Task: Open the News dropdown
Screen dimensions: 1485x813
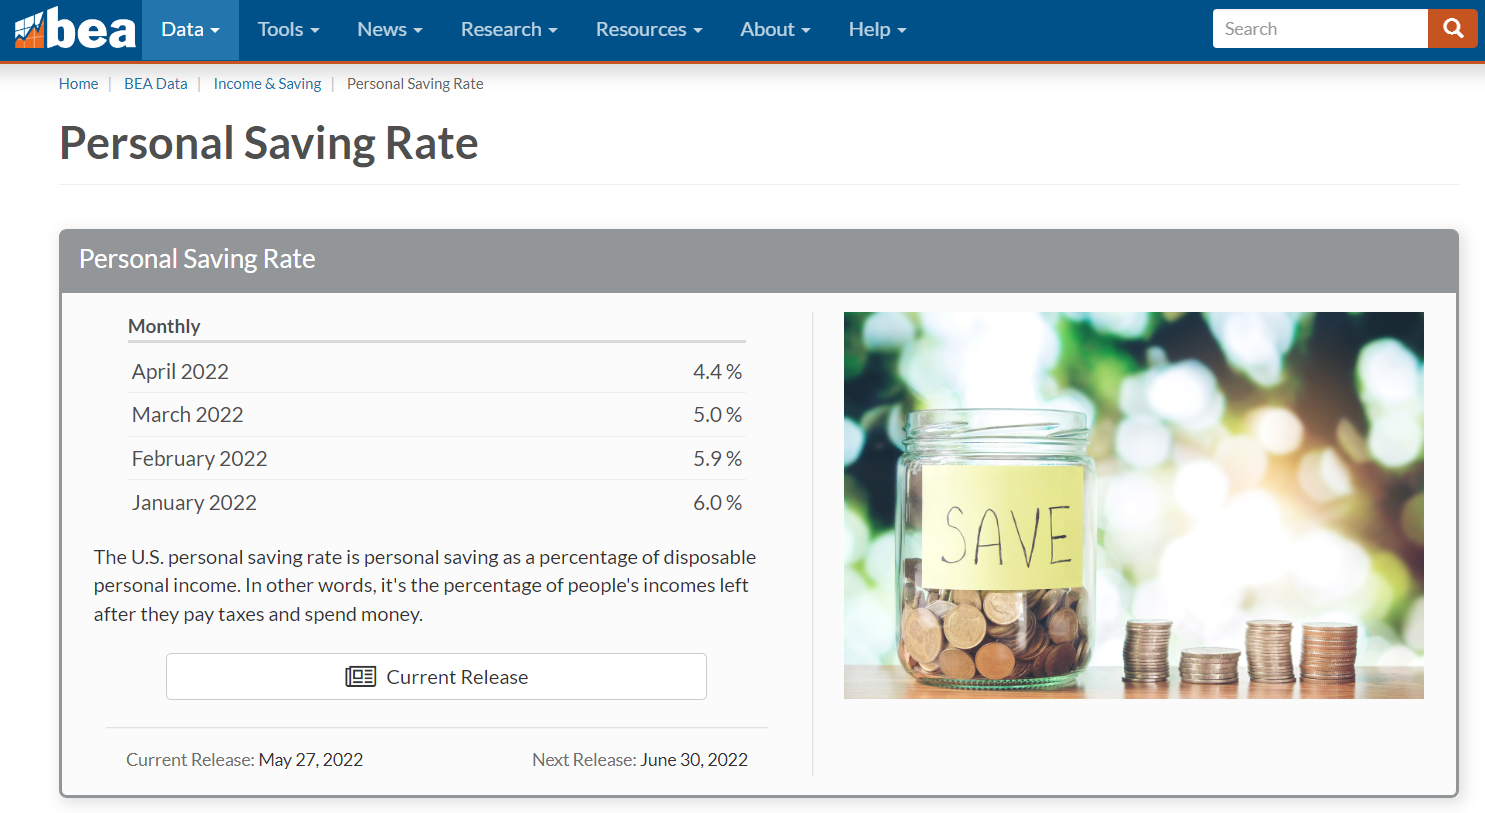Action: [x=390, y=30]
